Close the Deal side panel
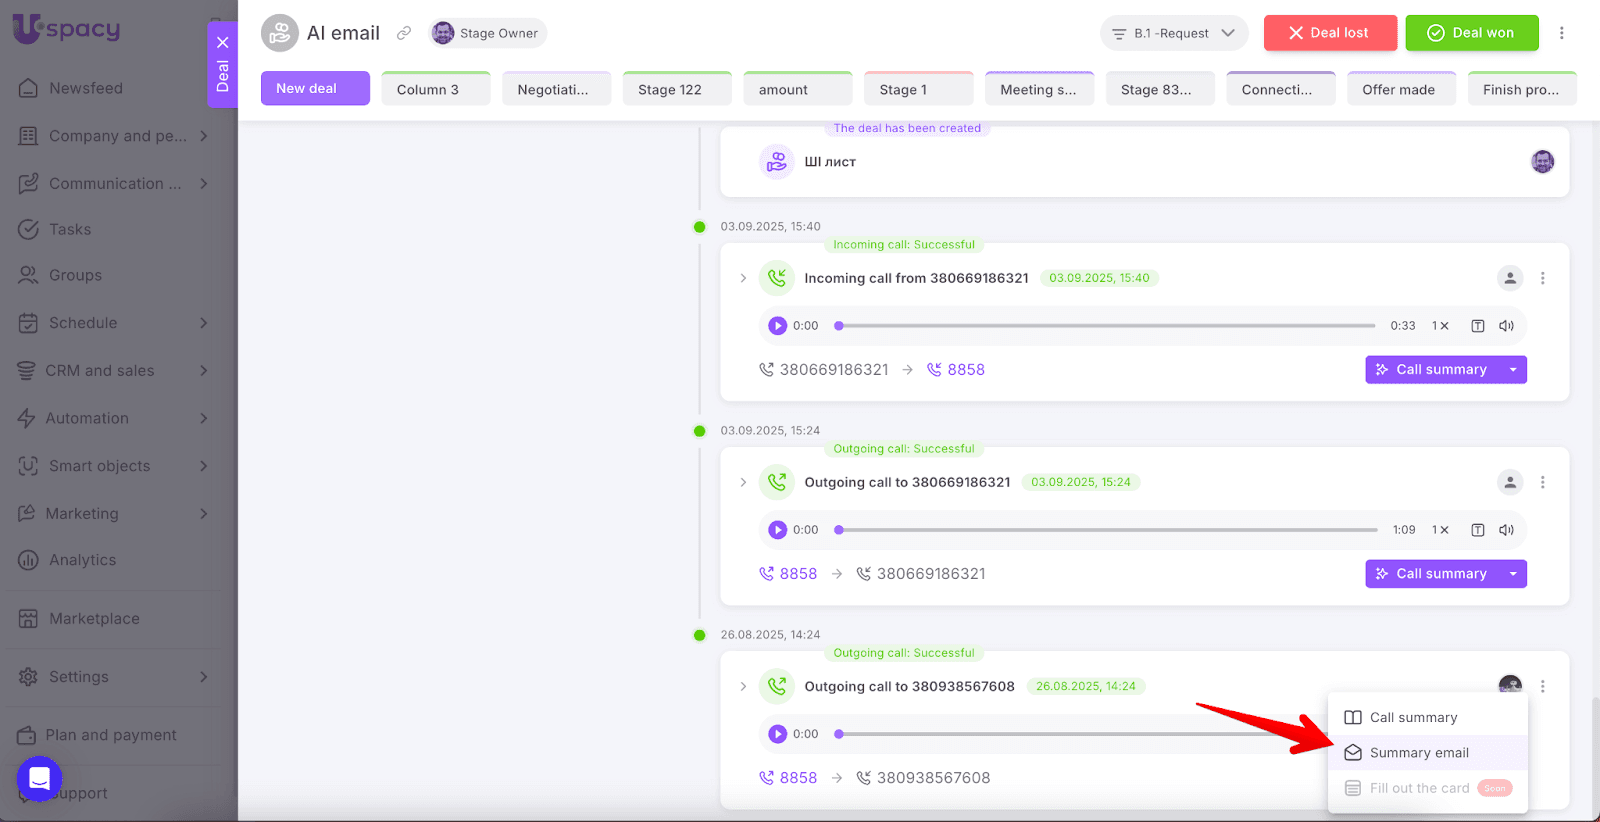This screenshot has width=1600, height=822. point(222,42)
